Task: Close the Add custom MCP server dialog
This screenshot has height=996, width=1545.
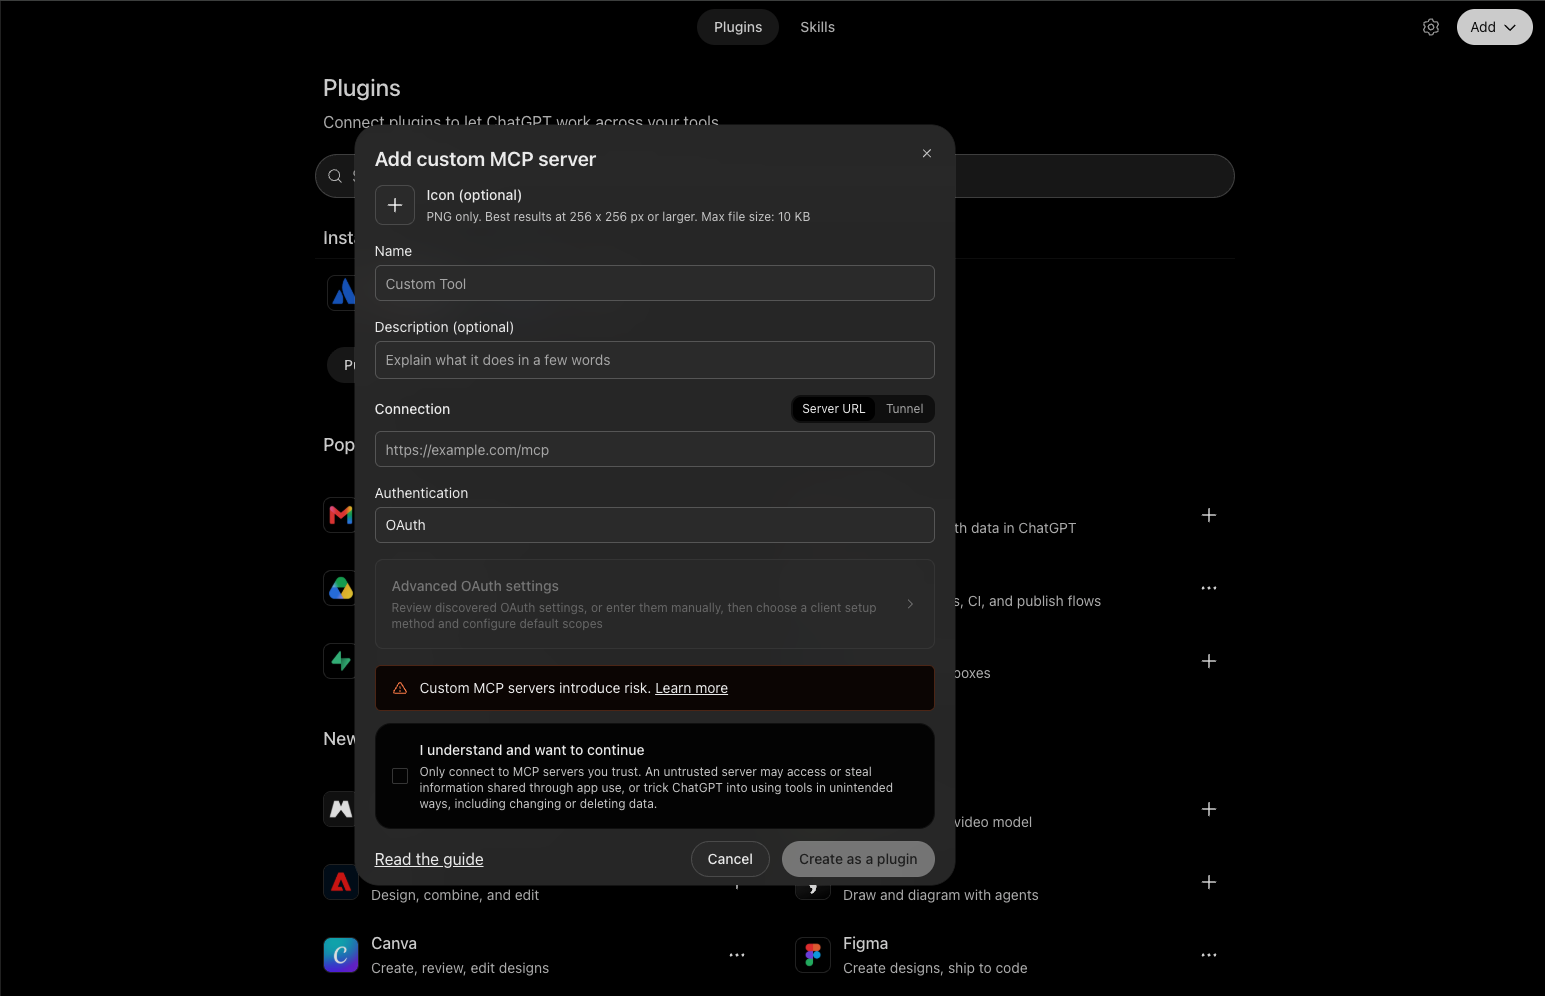Action: (927, 153)
